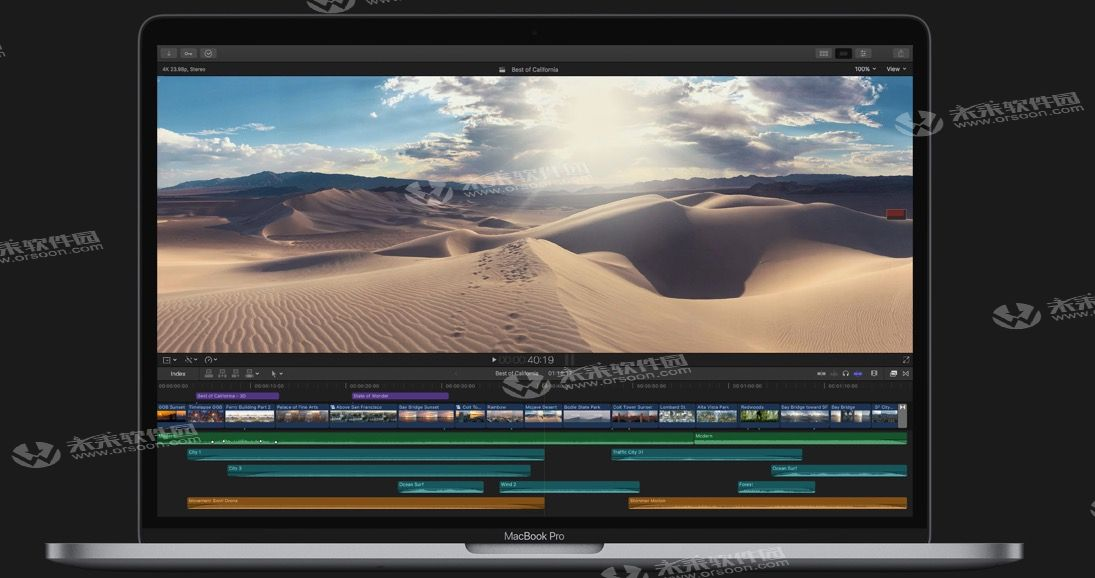
Task: Select the Wind 2 audio clip
Action: (569, 487)
